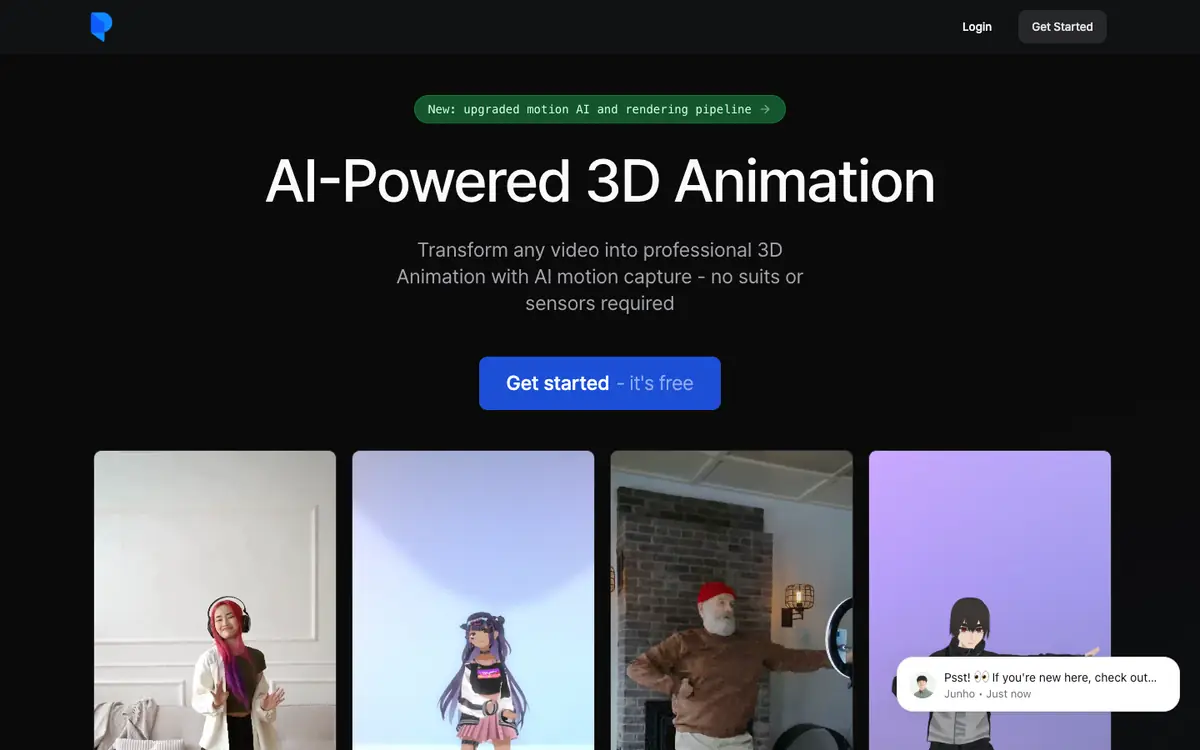
Task: Click the blue Get started - it's free button
Action: point(600,383)
